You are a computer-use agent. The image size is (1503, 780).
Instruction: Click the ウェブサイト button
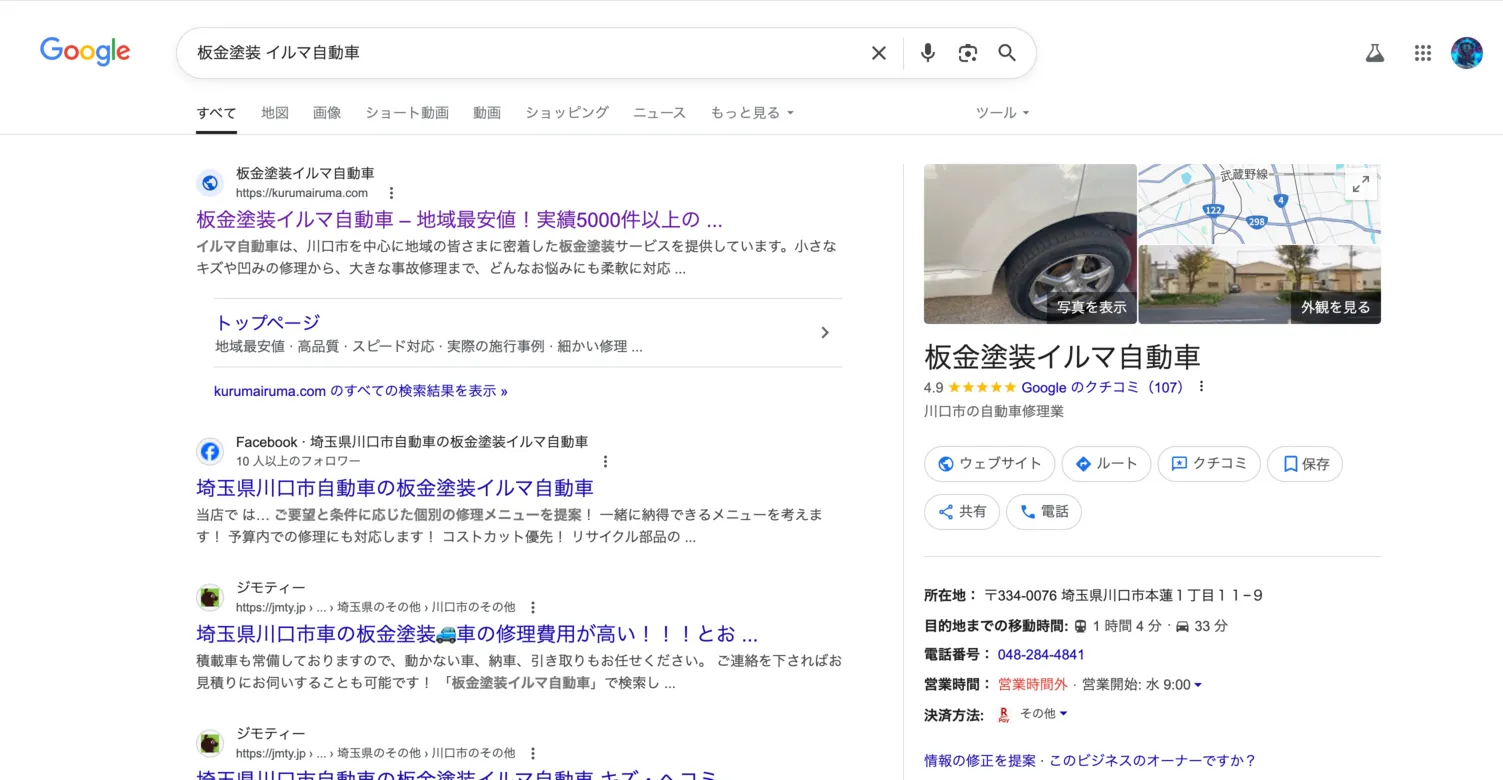tap(990, 464)
